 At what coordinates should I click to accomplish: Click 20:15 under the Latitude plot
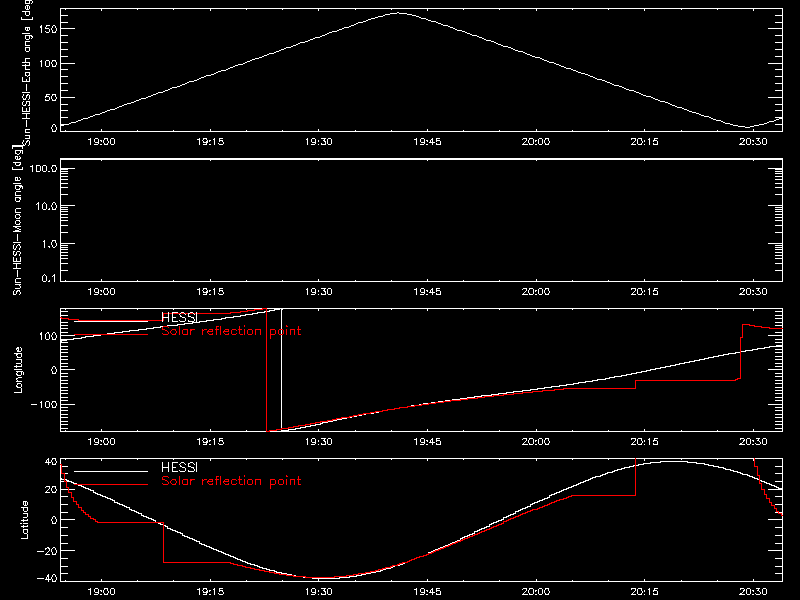[644, 591]
